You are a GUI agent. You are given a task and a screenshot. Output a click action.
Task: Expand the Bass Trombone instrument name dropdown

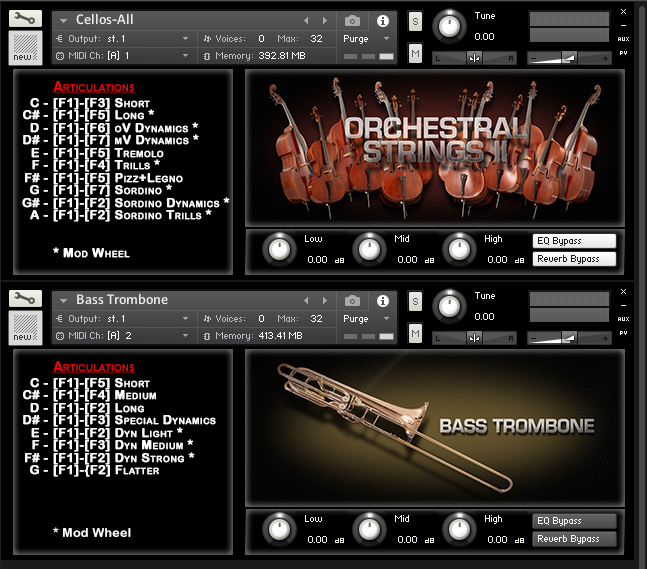click(x=63, y=301)
